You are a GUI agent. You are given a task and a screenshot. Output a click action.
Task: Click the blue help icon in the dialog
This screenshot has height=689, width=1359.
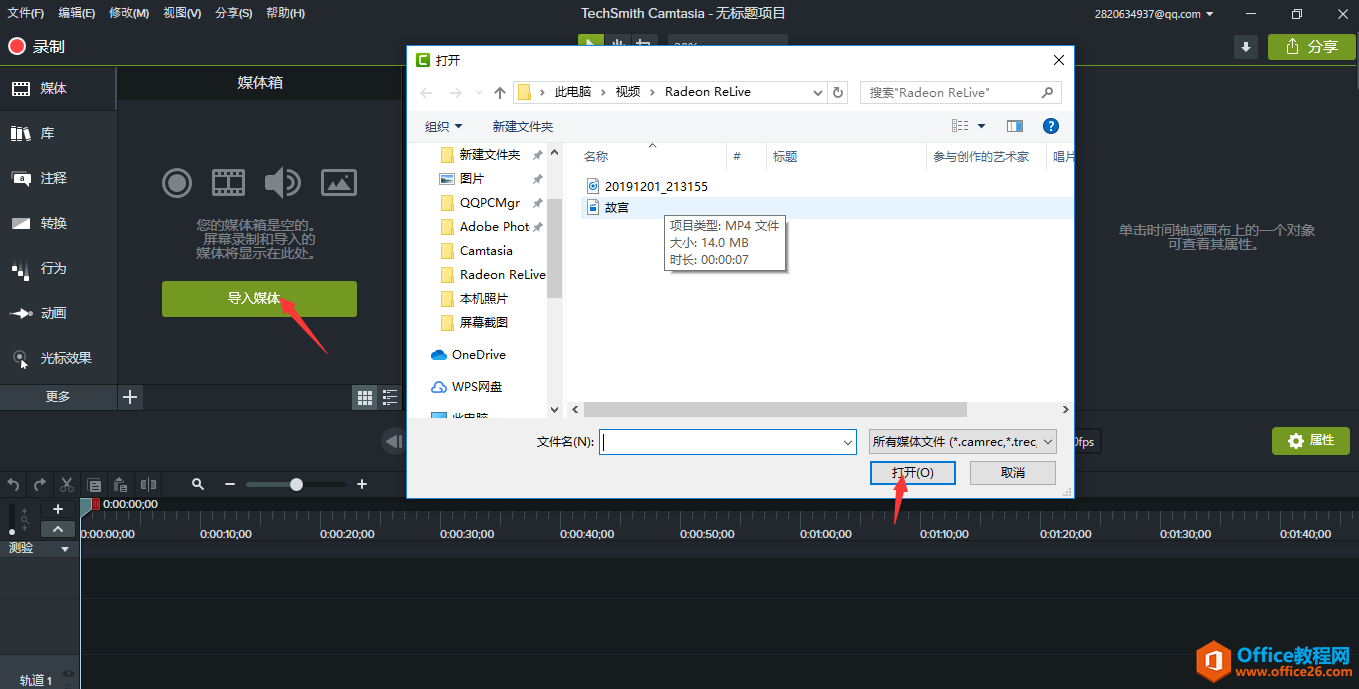(x=1051, y=126)
